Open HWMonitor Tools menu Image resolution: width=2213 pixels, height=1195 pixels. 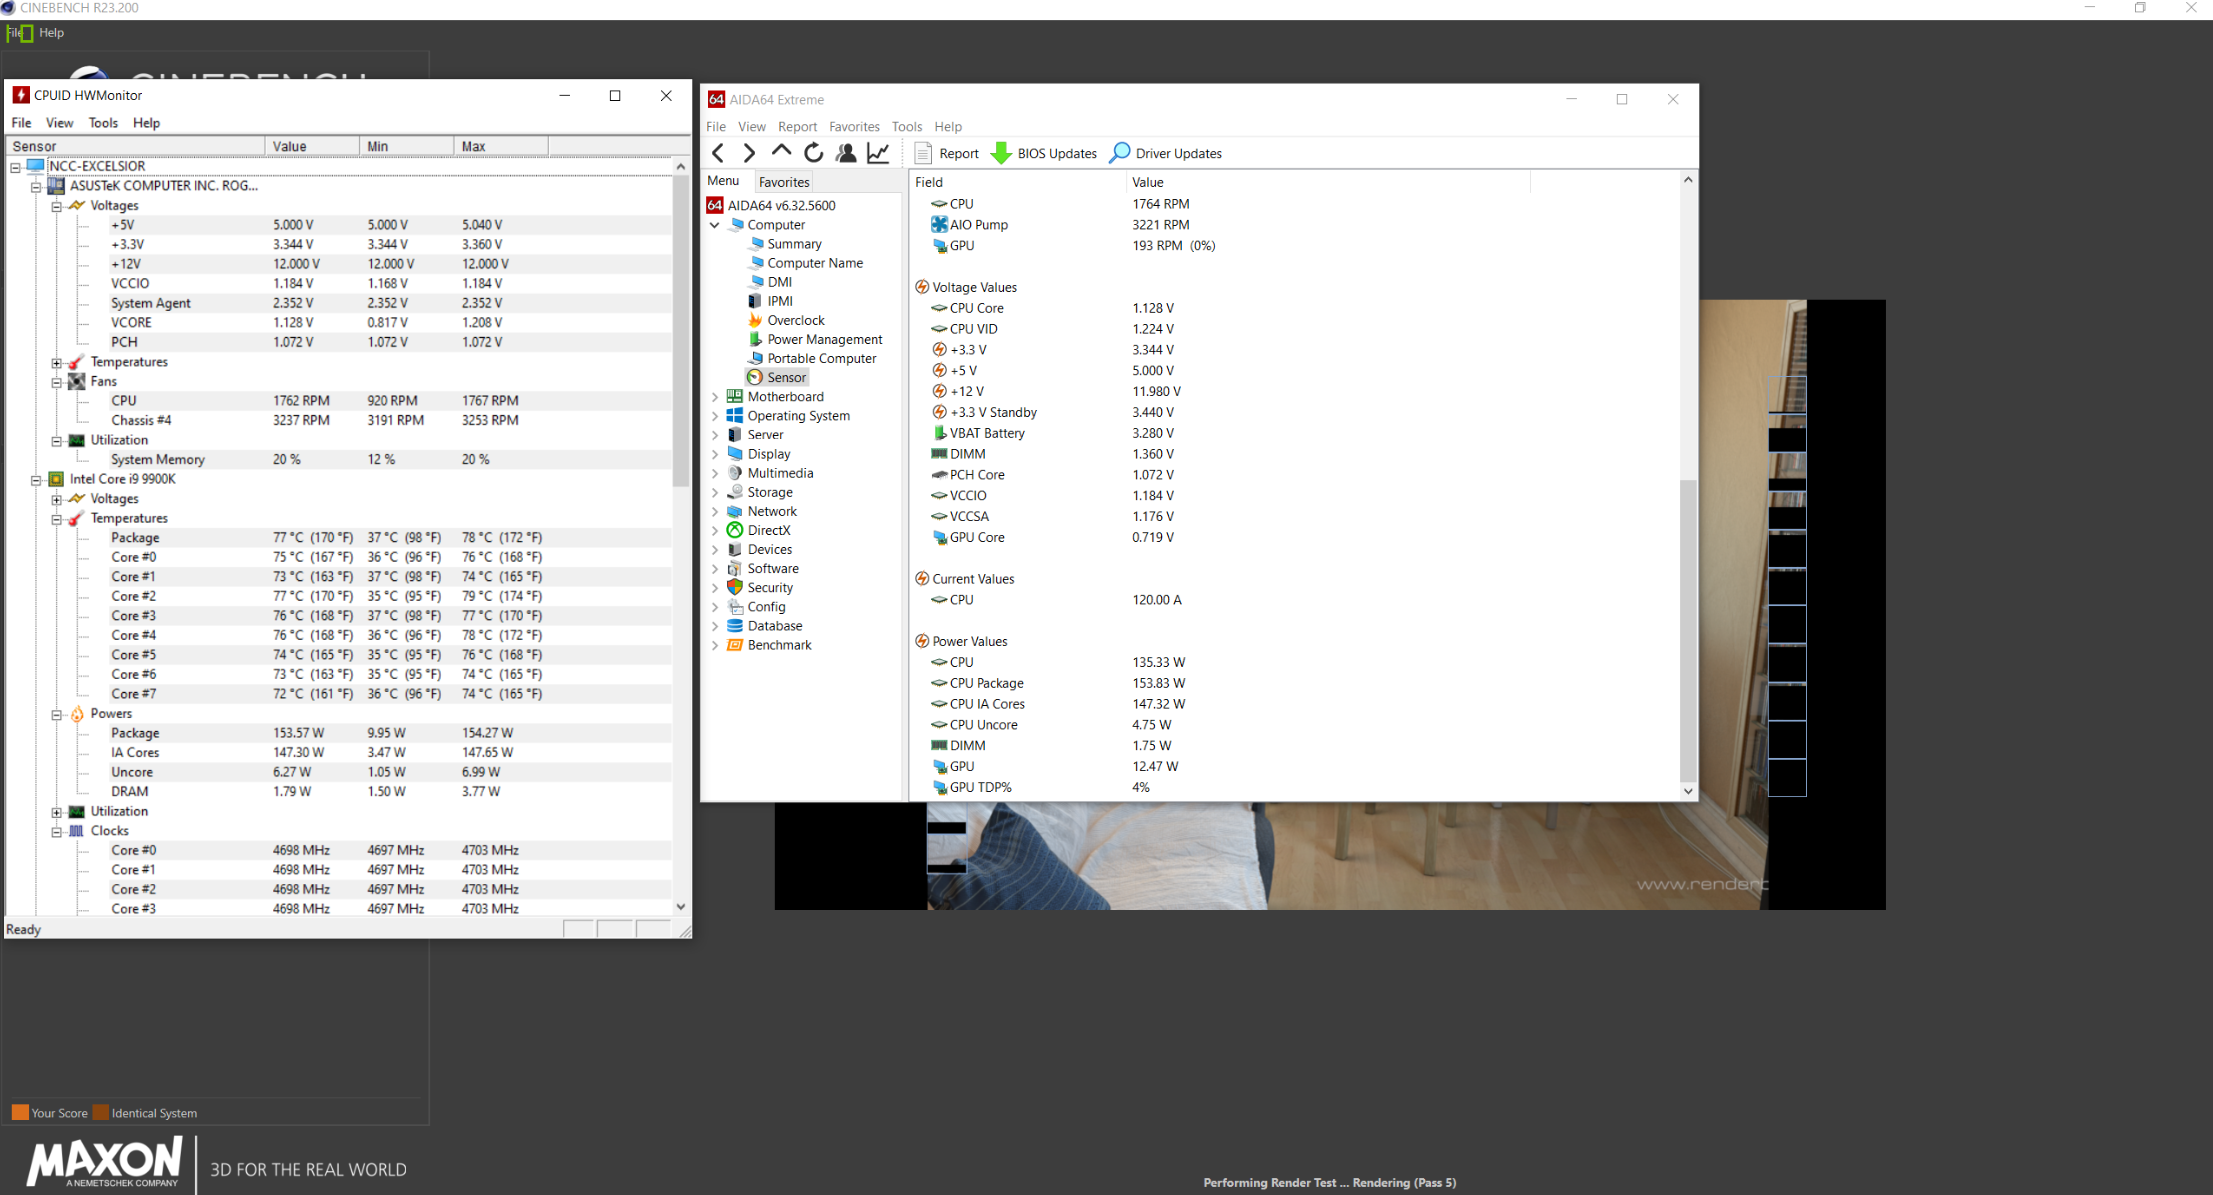coord(103,123)
